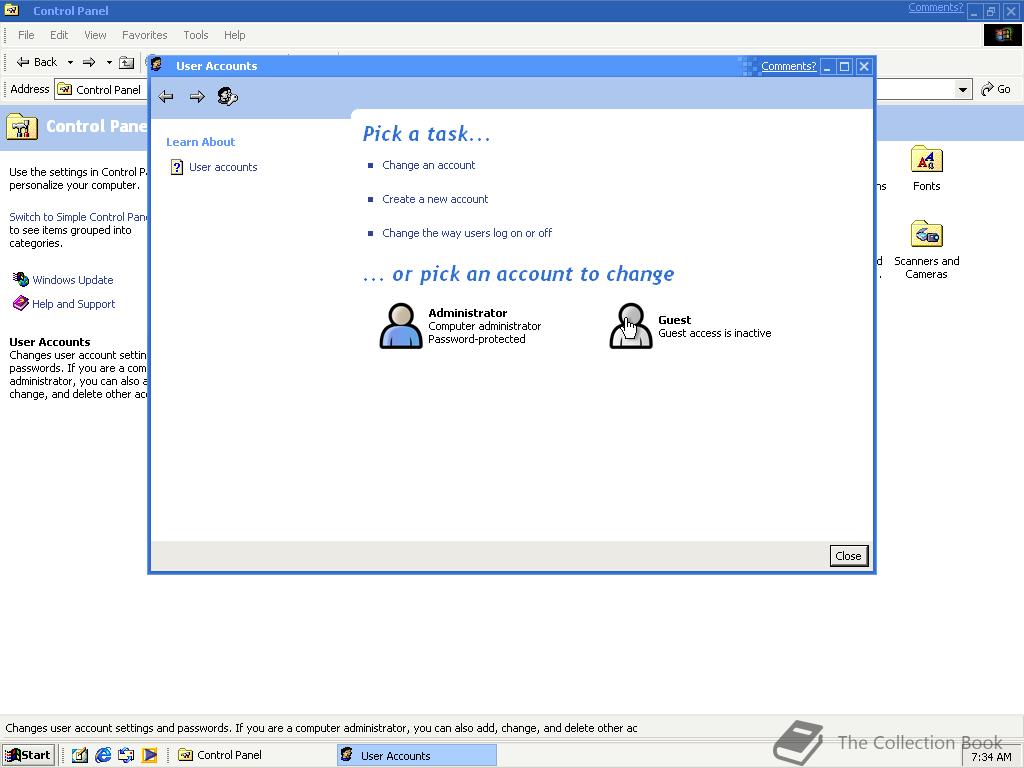Click the Windows Update link text
This screenshot has width=1024, height=768.
pos(72,280)
